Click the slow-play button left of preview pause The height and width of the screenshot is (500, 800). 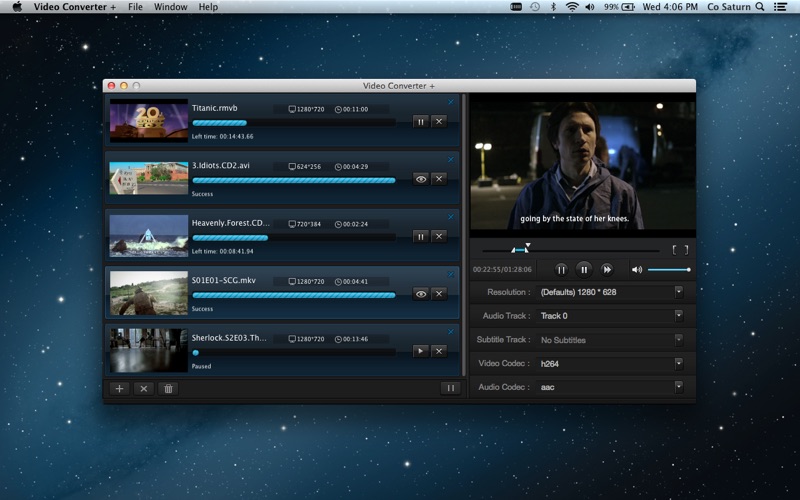[561, 270]
